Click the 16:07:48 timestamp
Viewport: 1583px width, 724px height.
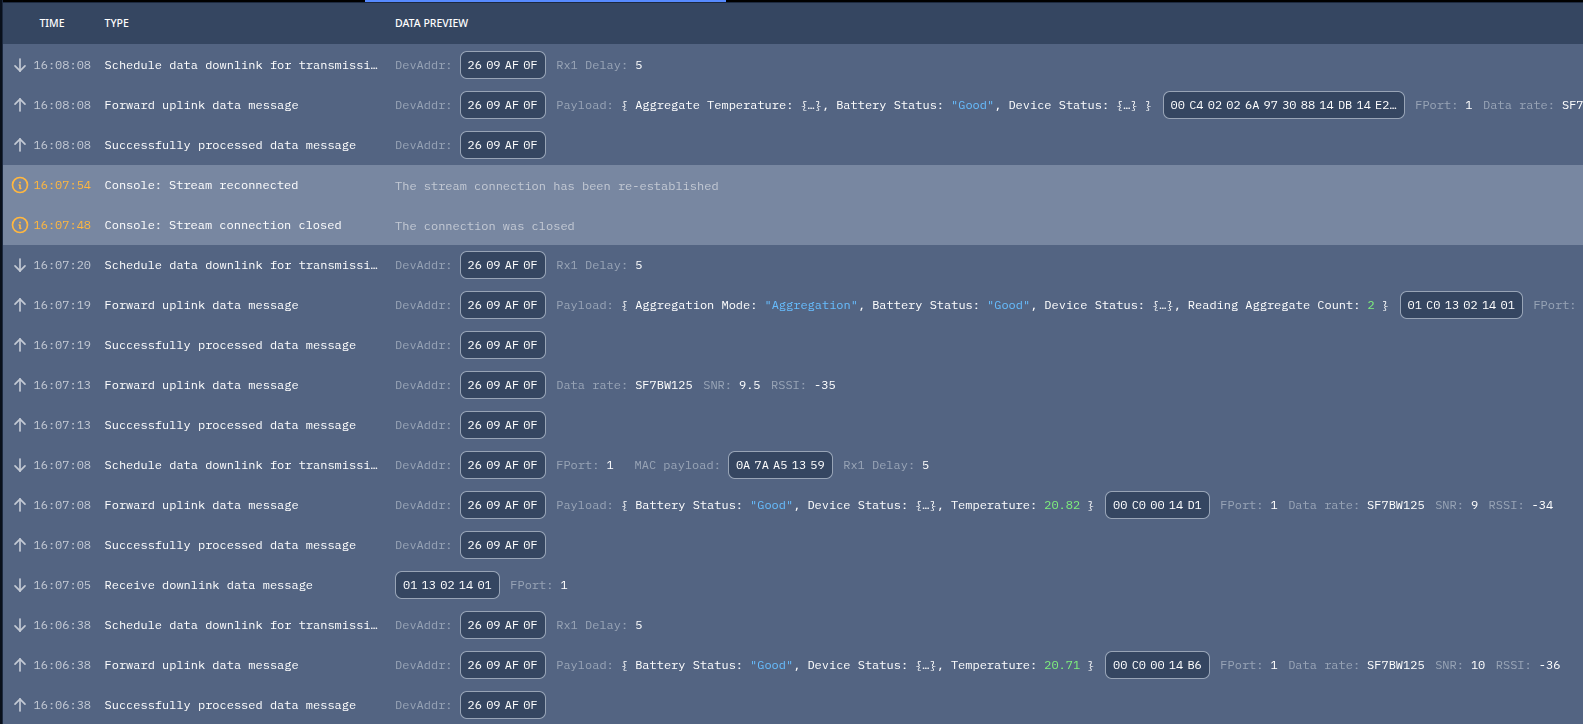point(62,225)
